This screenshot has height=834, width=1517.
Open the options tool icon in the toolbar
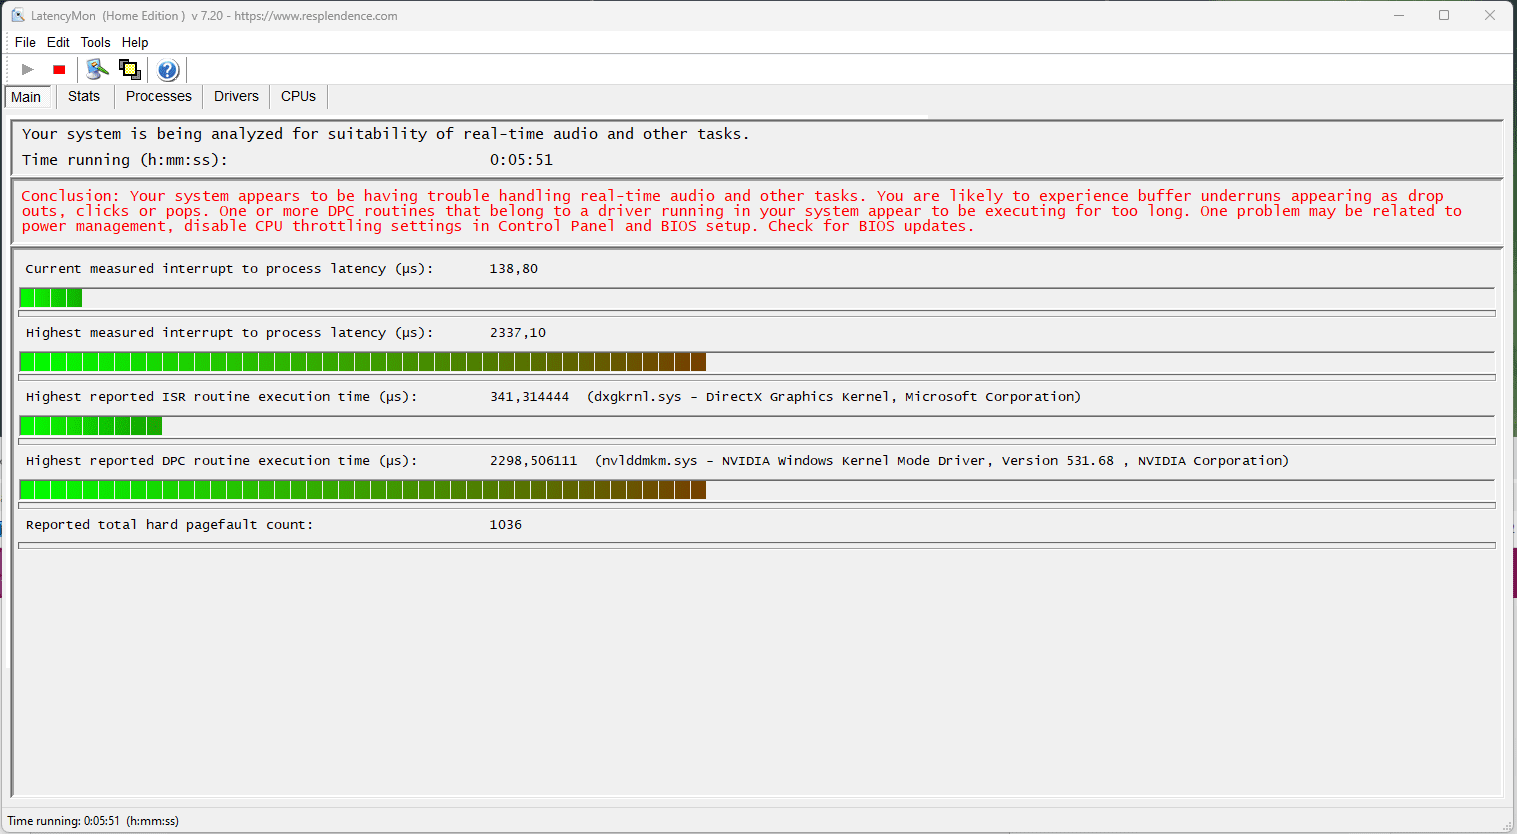[x=97, y=69]
